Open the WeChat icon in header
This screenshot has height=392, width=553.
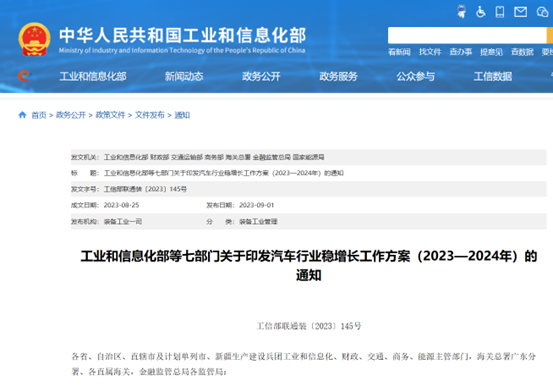point(542,12)
